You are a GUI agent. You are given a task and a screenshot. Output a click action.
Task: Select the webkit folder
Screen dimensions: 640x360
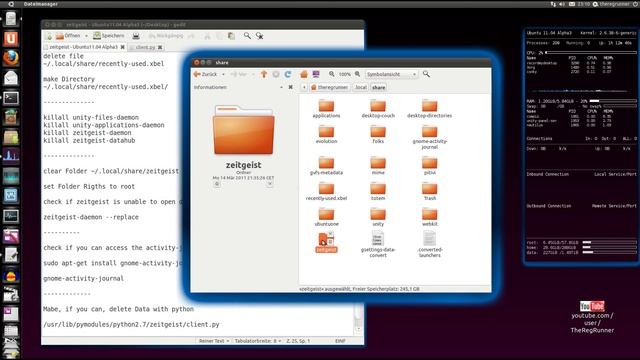(429, 217)
